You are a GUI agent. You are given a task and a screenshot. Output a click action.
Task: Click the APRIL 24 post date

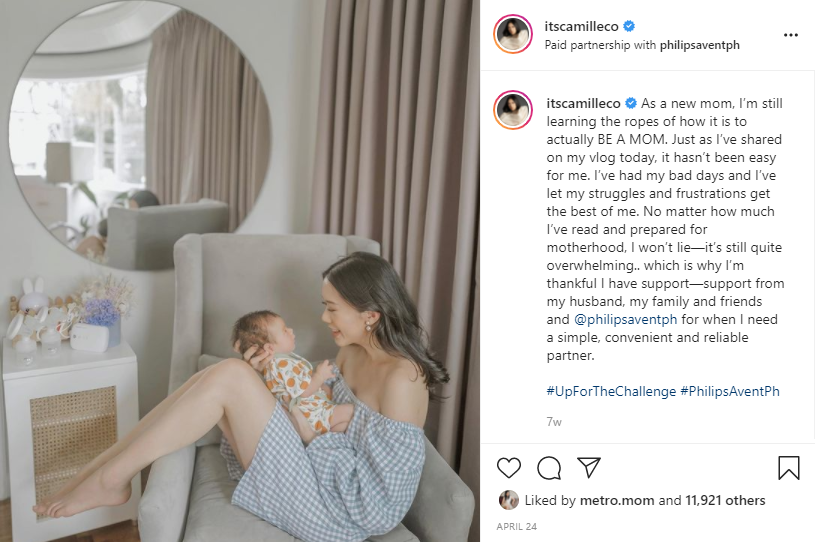[x=516, y=526]
